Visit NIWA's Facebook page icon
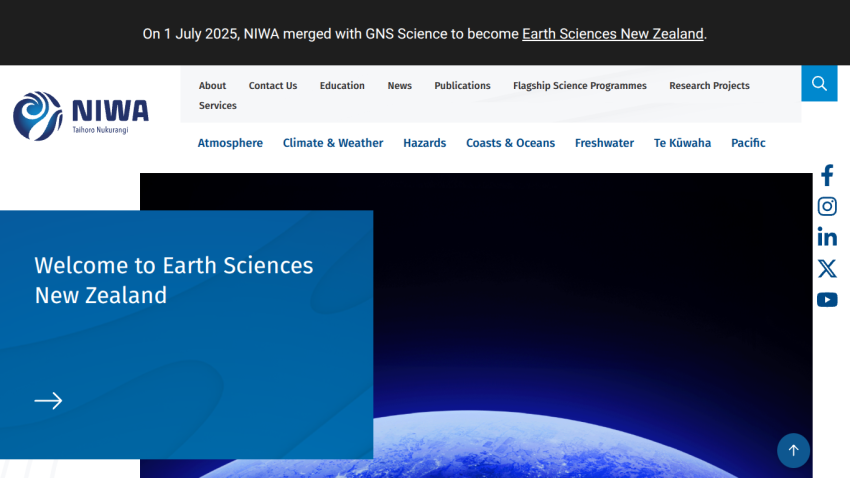The height and width of the screenshot is (478, 850). pyautogui.click(x=827, y=176)
